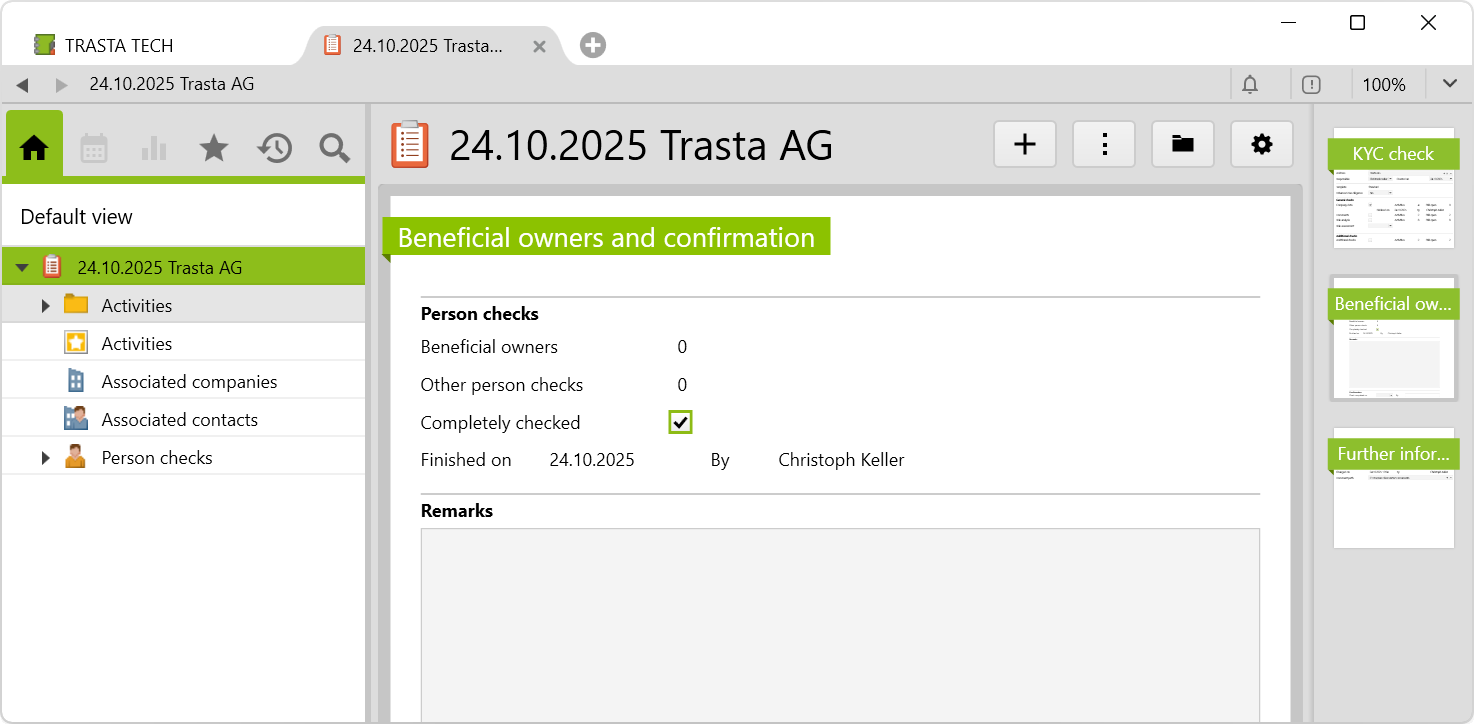Expand the Activities folder tree node
The width and height of the screenshot is (1474, 724).
[45, 306]
